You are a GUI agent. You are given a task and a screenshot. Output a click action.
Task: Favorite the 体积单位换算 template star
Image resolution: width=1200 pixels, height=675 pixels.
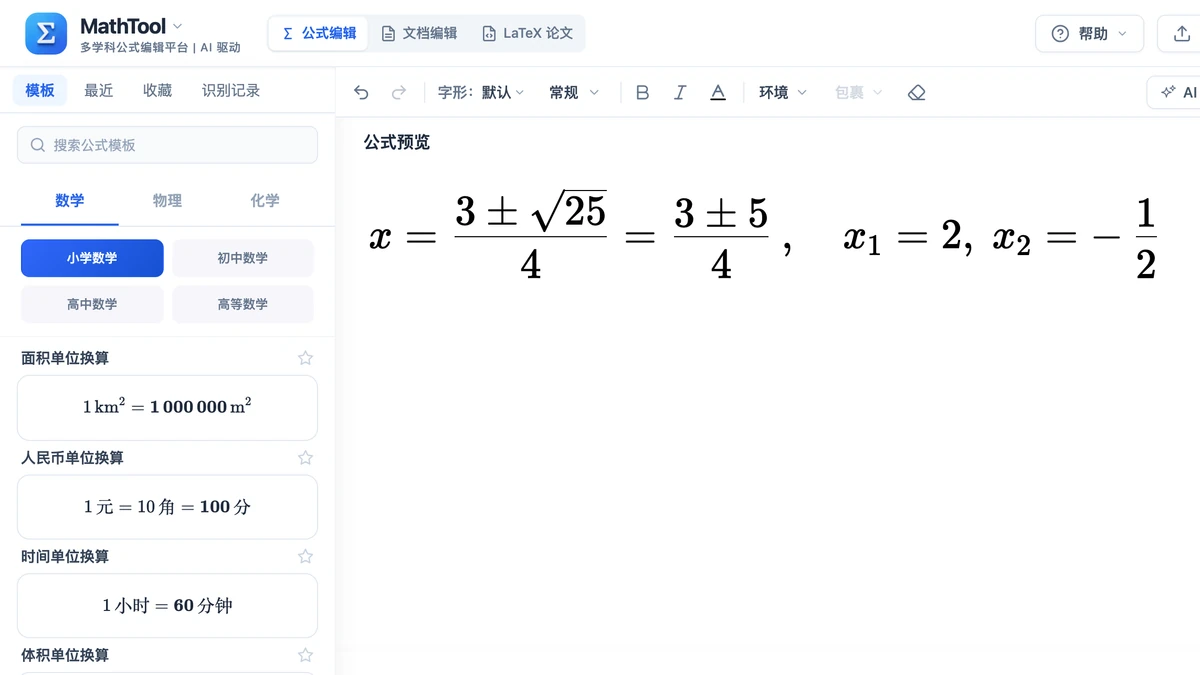click(x=306, y=655)
